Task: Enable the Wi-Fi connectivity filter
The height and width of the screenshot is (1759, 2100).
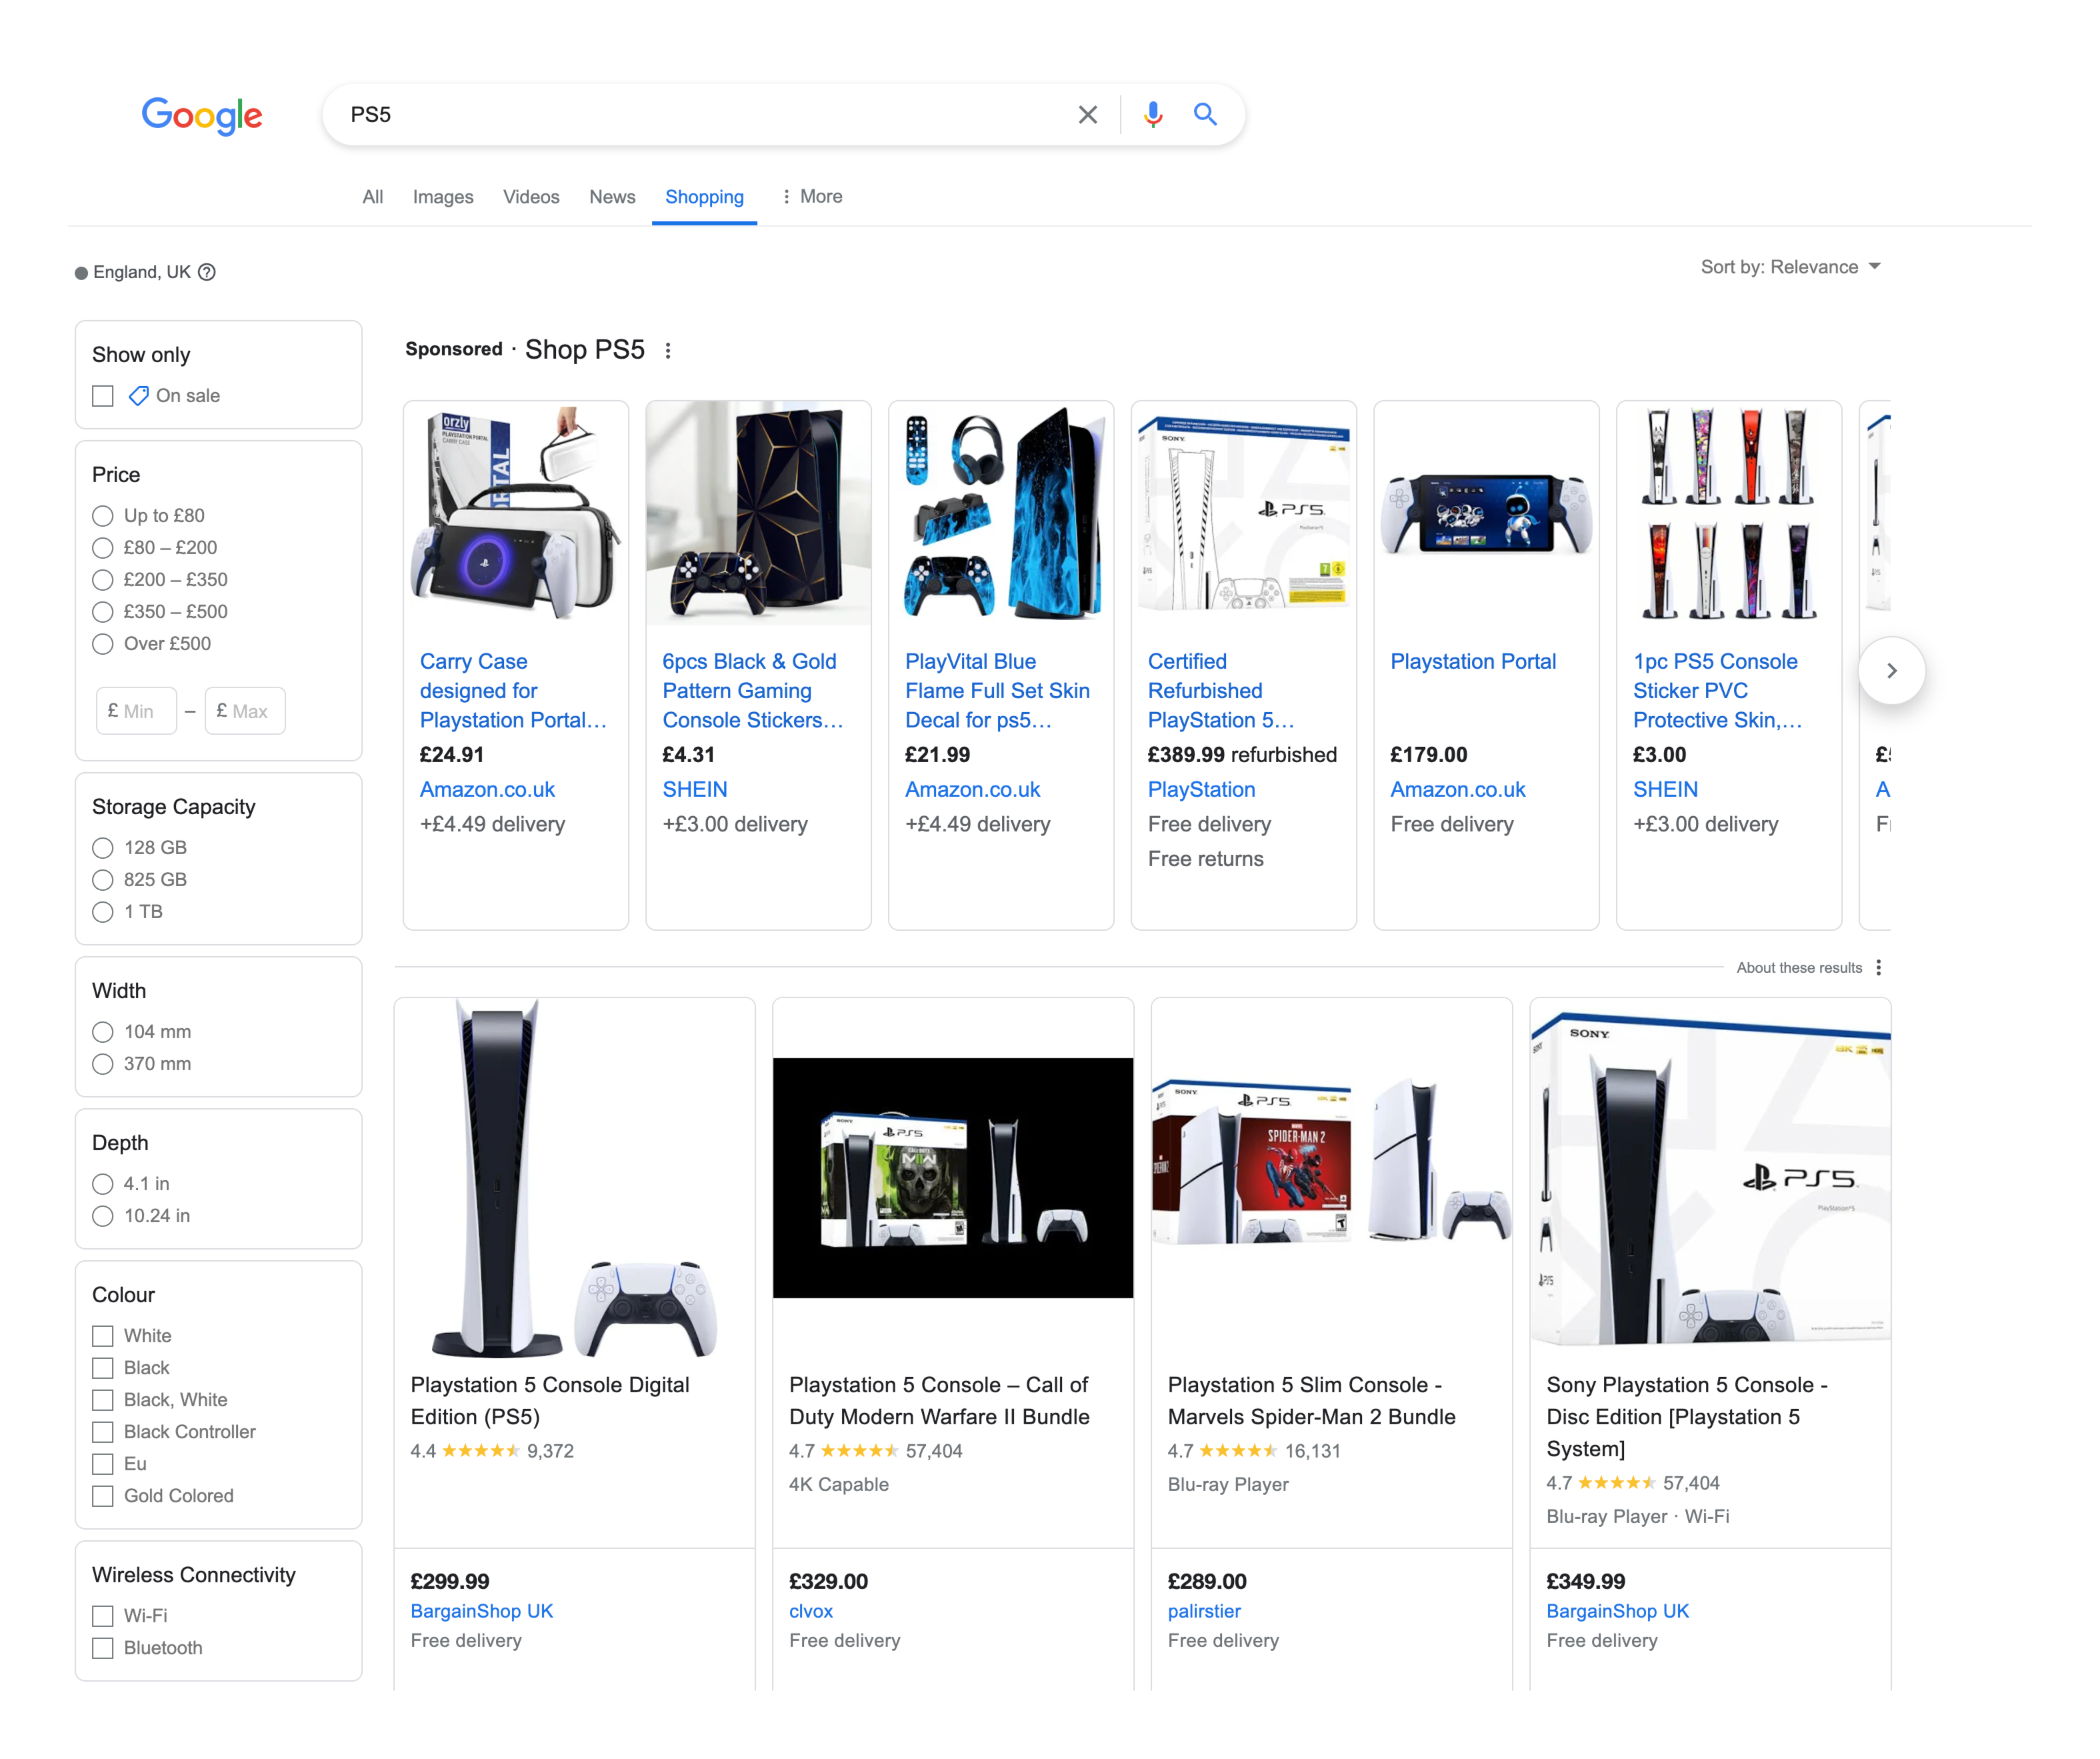Action: pos(103,1616)
